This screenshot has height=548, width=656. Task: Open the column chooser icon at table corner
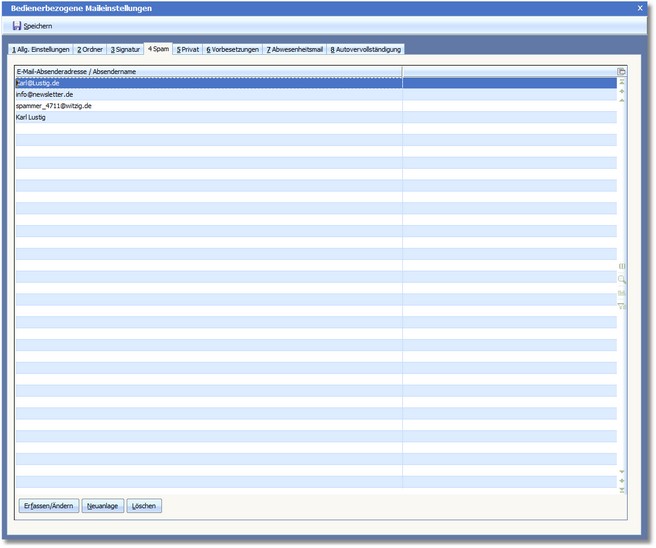click(x=621, y=72)
